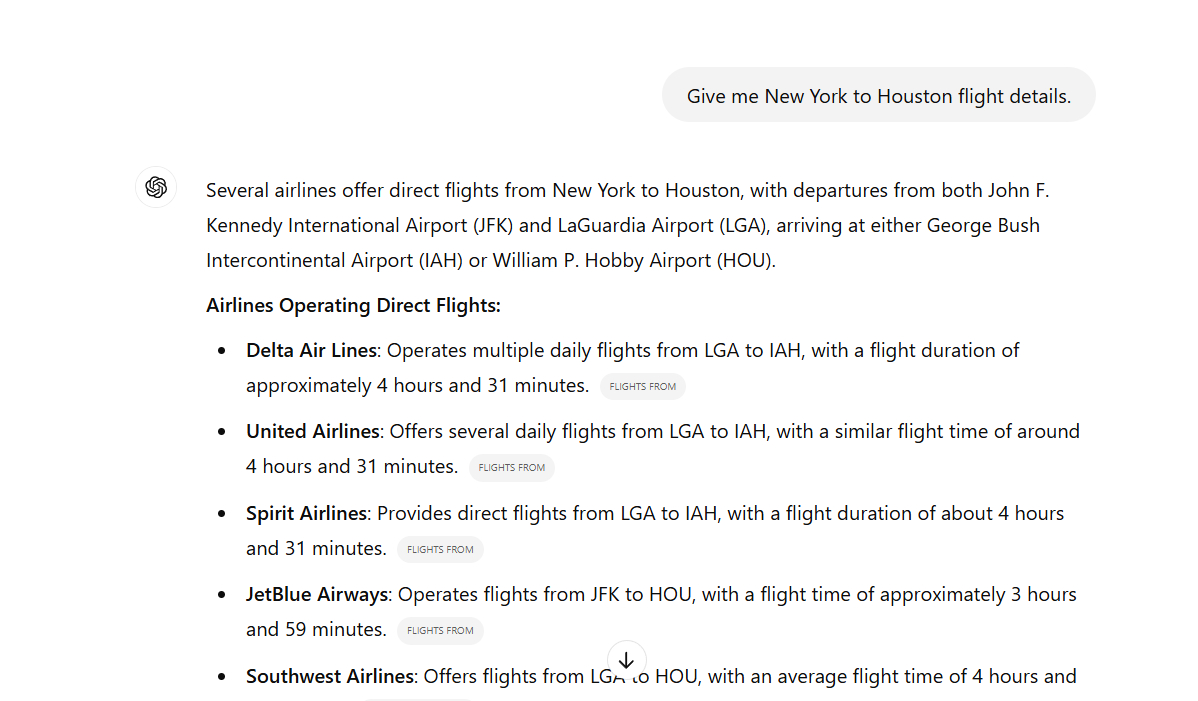
Task: Click the user message bubble about Houston flights
Action: click(878, 96)
